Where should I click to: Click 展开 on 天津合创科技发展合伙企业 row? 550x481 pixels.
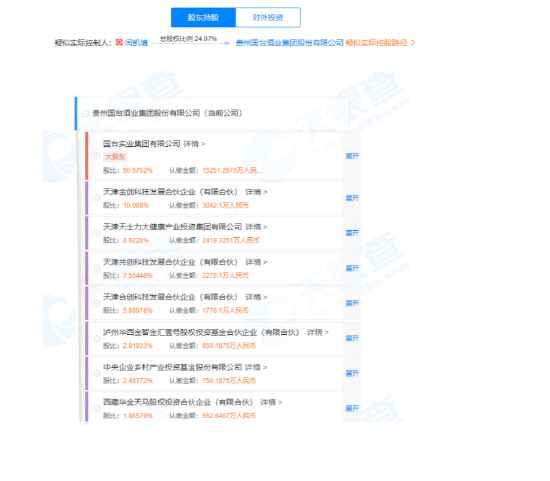352,303
